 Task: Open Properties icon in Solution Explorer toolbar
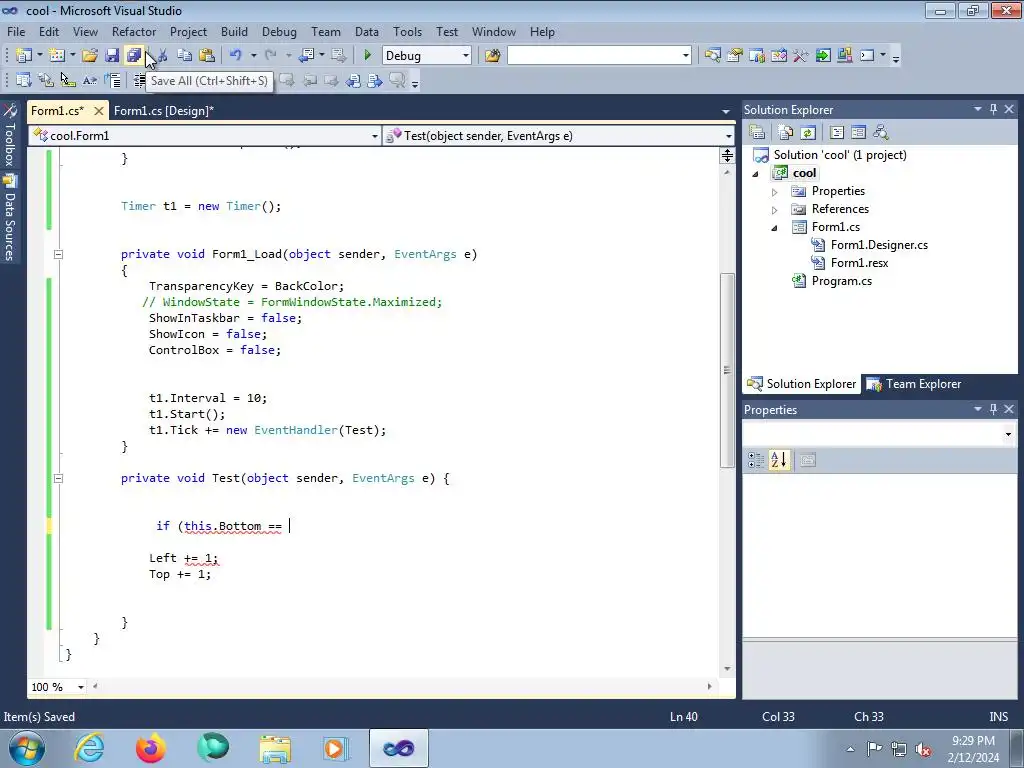click(x=757, y=133)
